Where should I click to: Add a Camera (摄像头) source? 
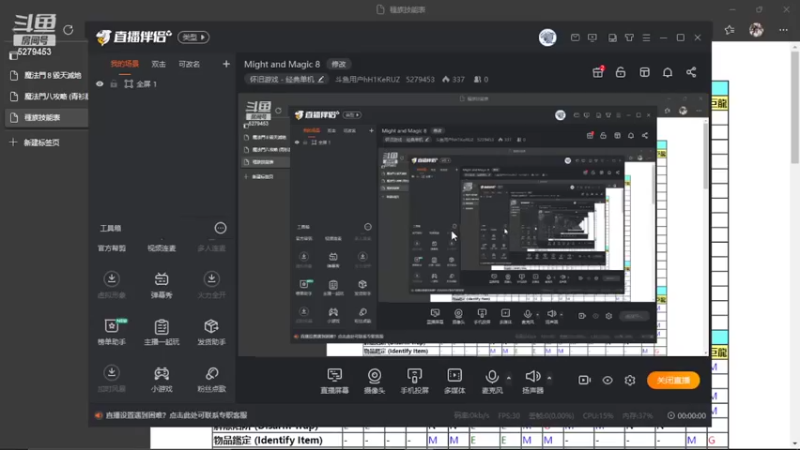tap(374, 381)
